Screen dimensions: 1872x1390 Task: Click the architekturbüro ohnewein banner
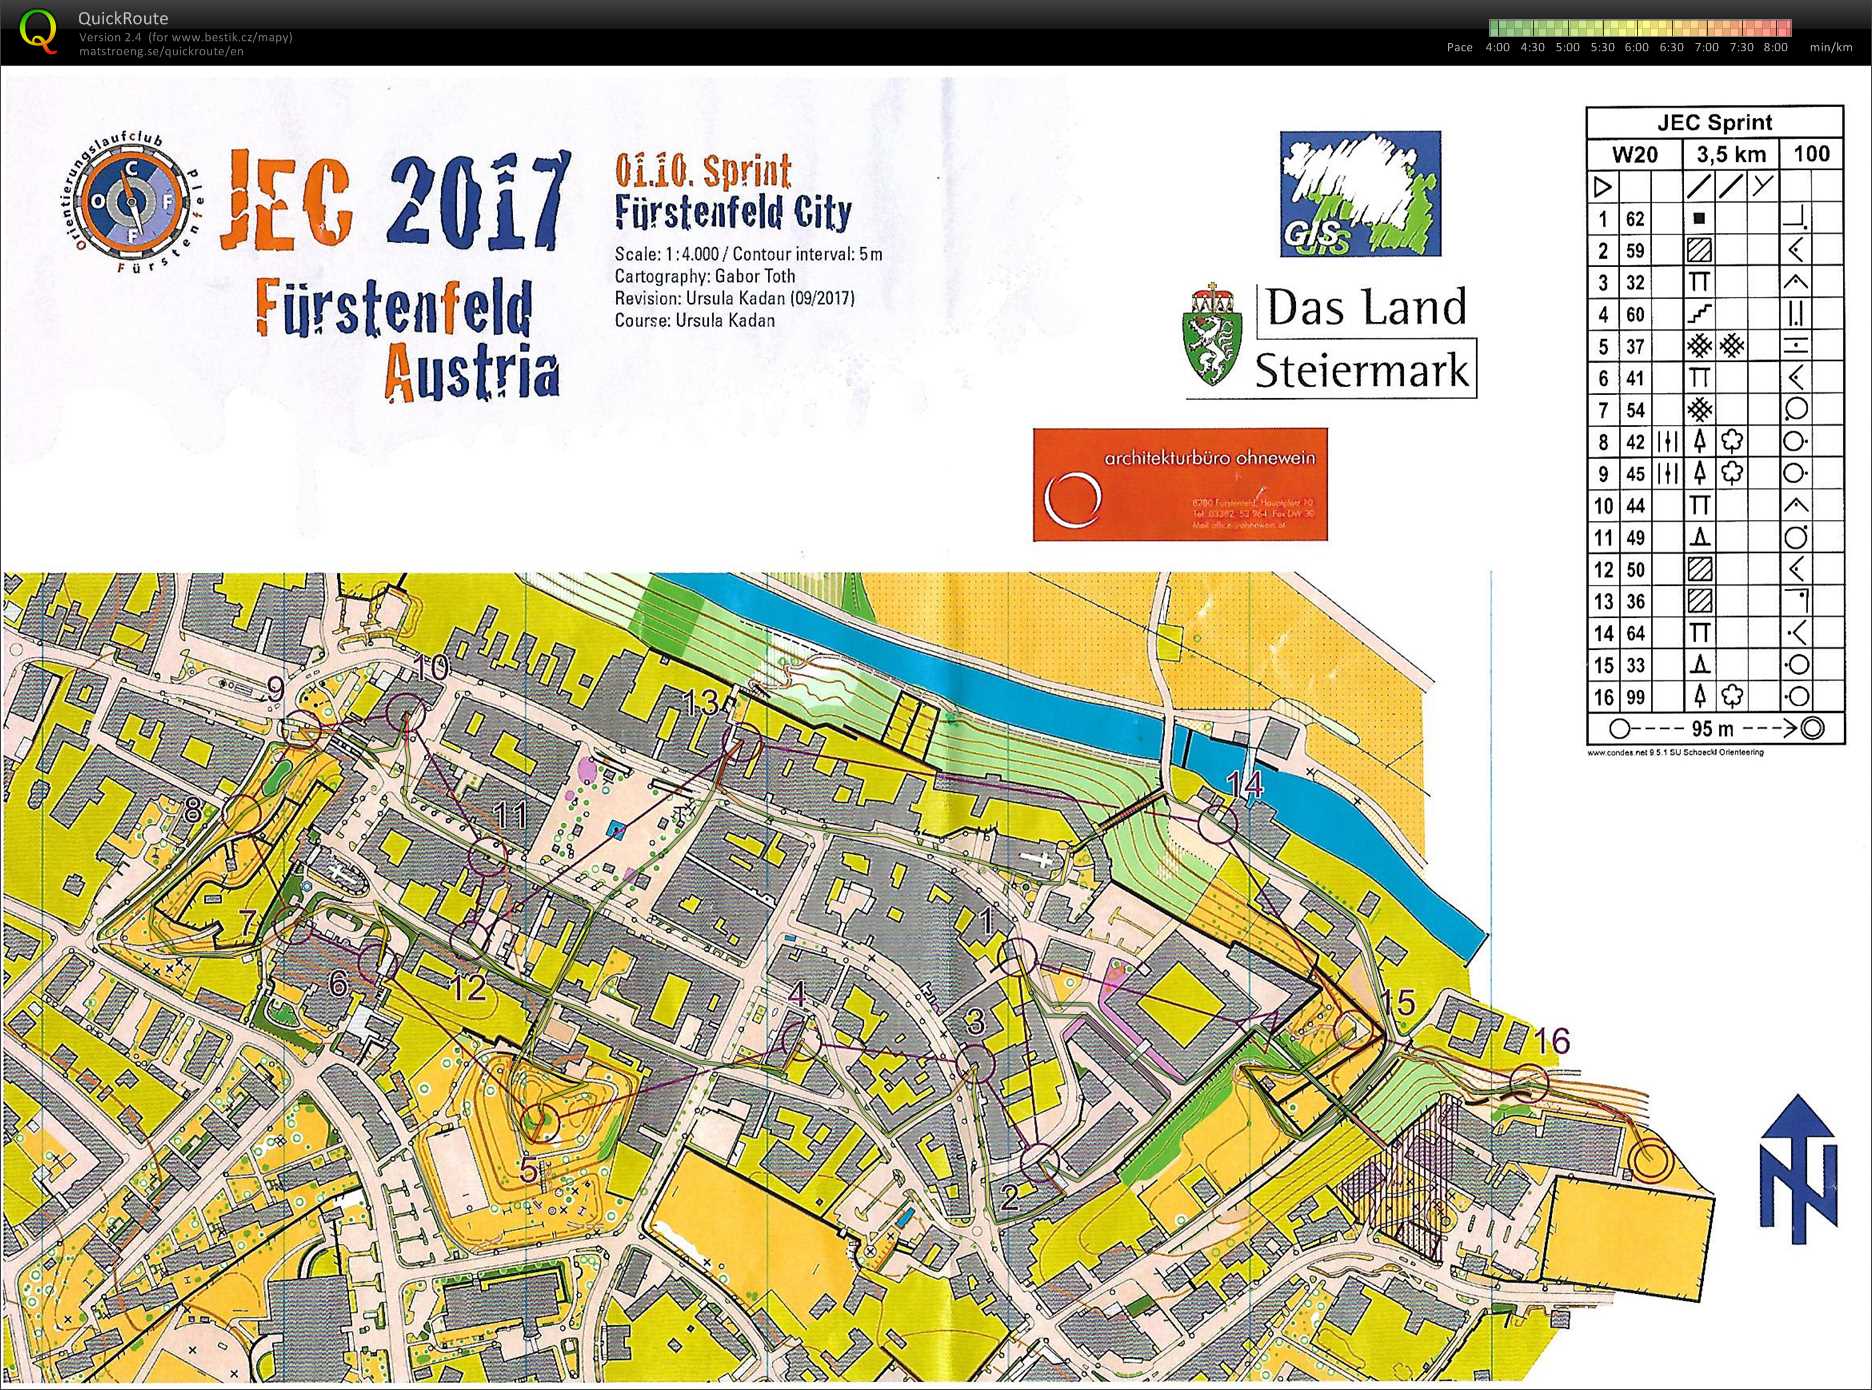[1180, 485]
